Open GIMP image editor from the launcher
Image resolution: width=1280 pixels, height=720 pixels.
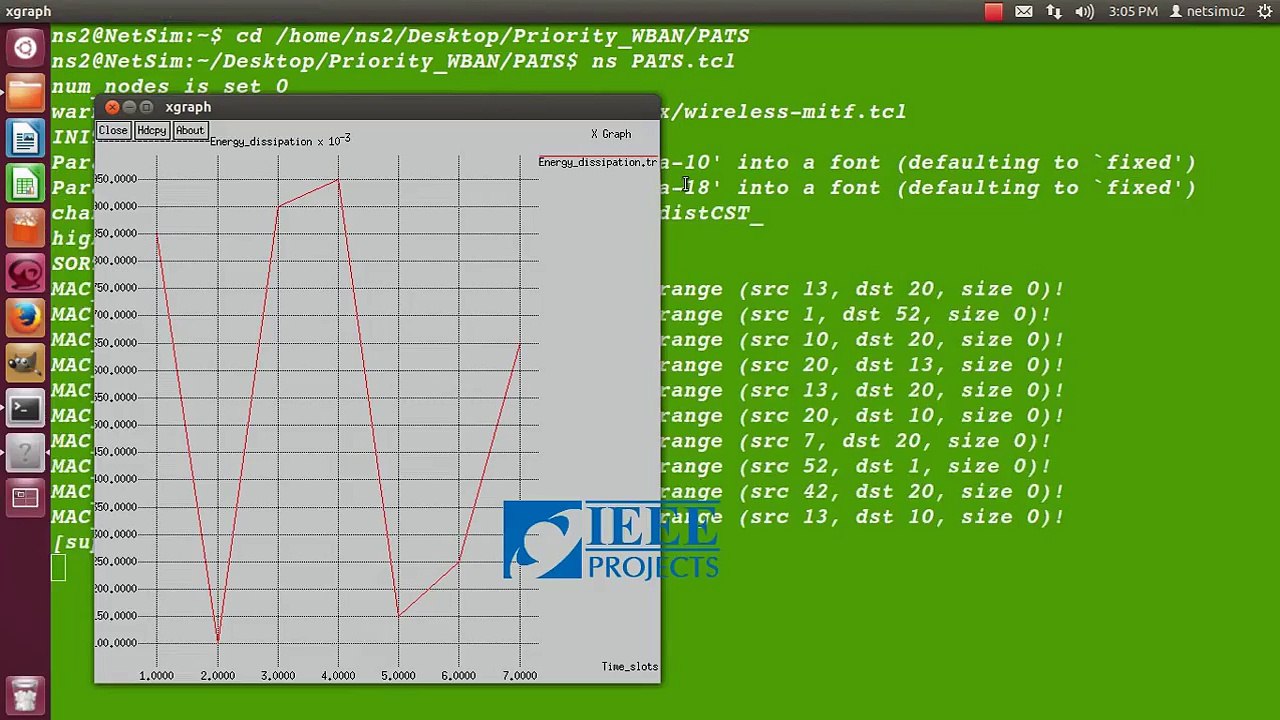pyautogui.click(x=26, y=364)
